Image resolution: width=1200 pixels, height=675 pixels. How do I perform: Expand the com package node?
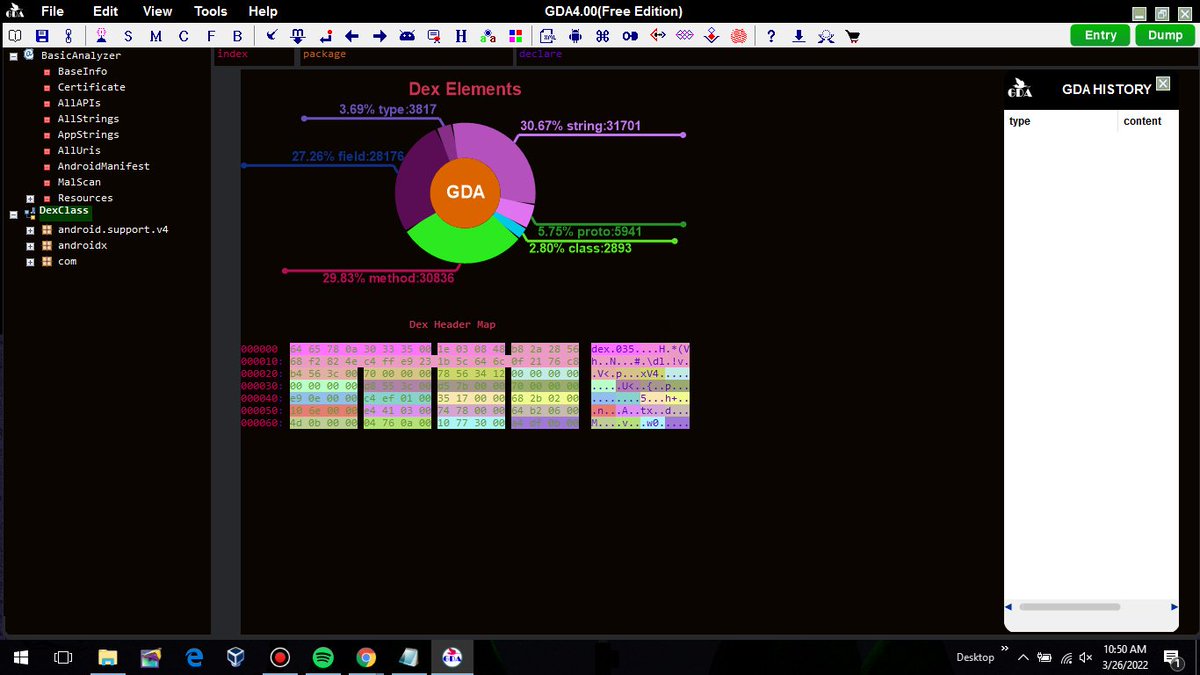tap(30, 262)
